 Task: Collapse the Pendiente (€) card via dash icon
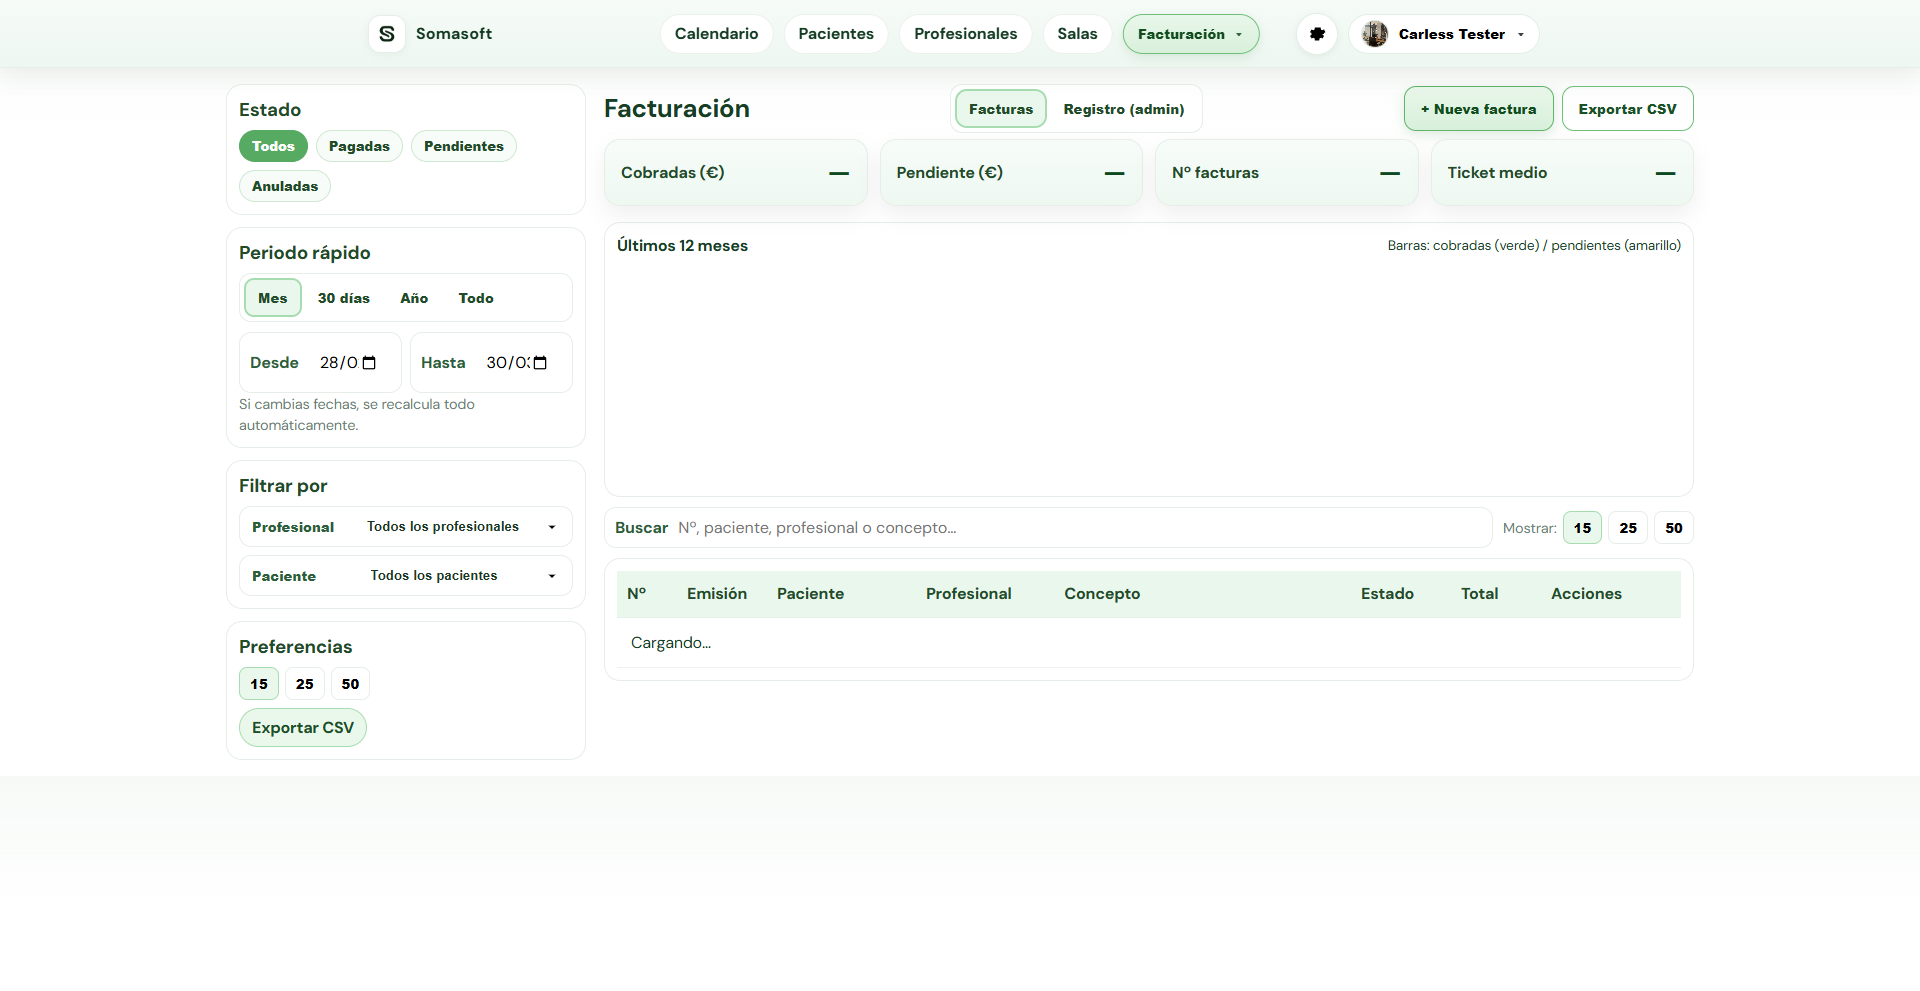(1113, 173)
